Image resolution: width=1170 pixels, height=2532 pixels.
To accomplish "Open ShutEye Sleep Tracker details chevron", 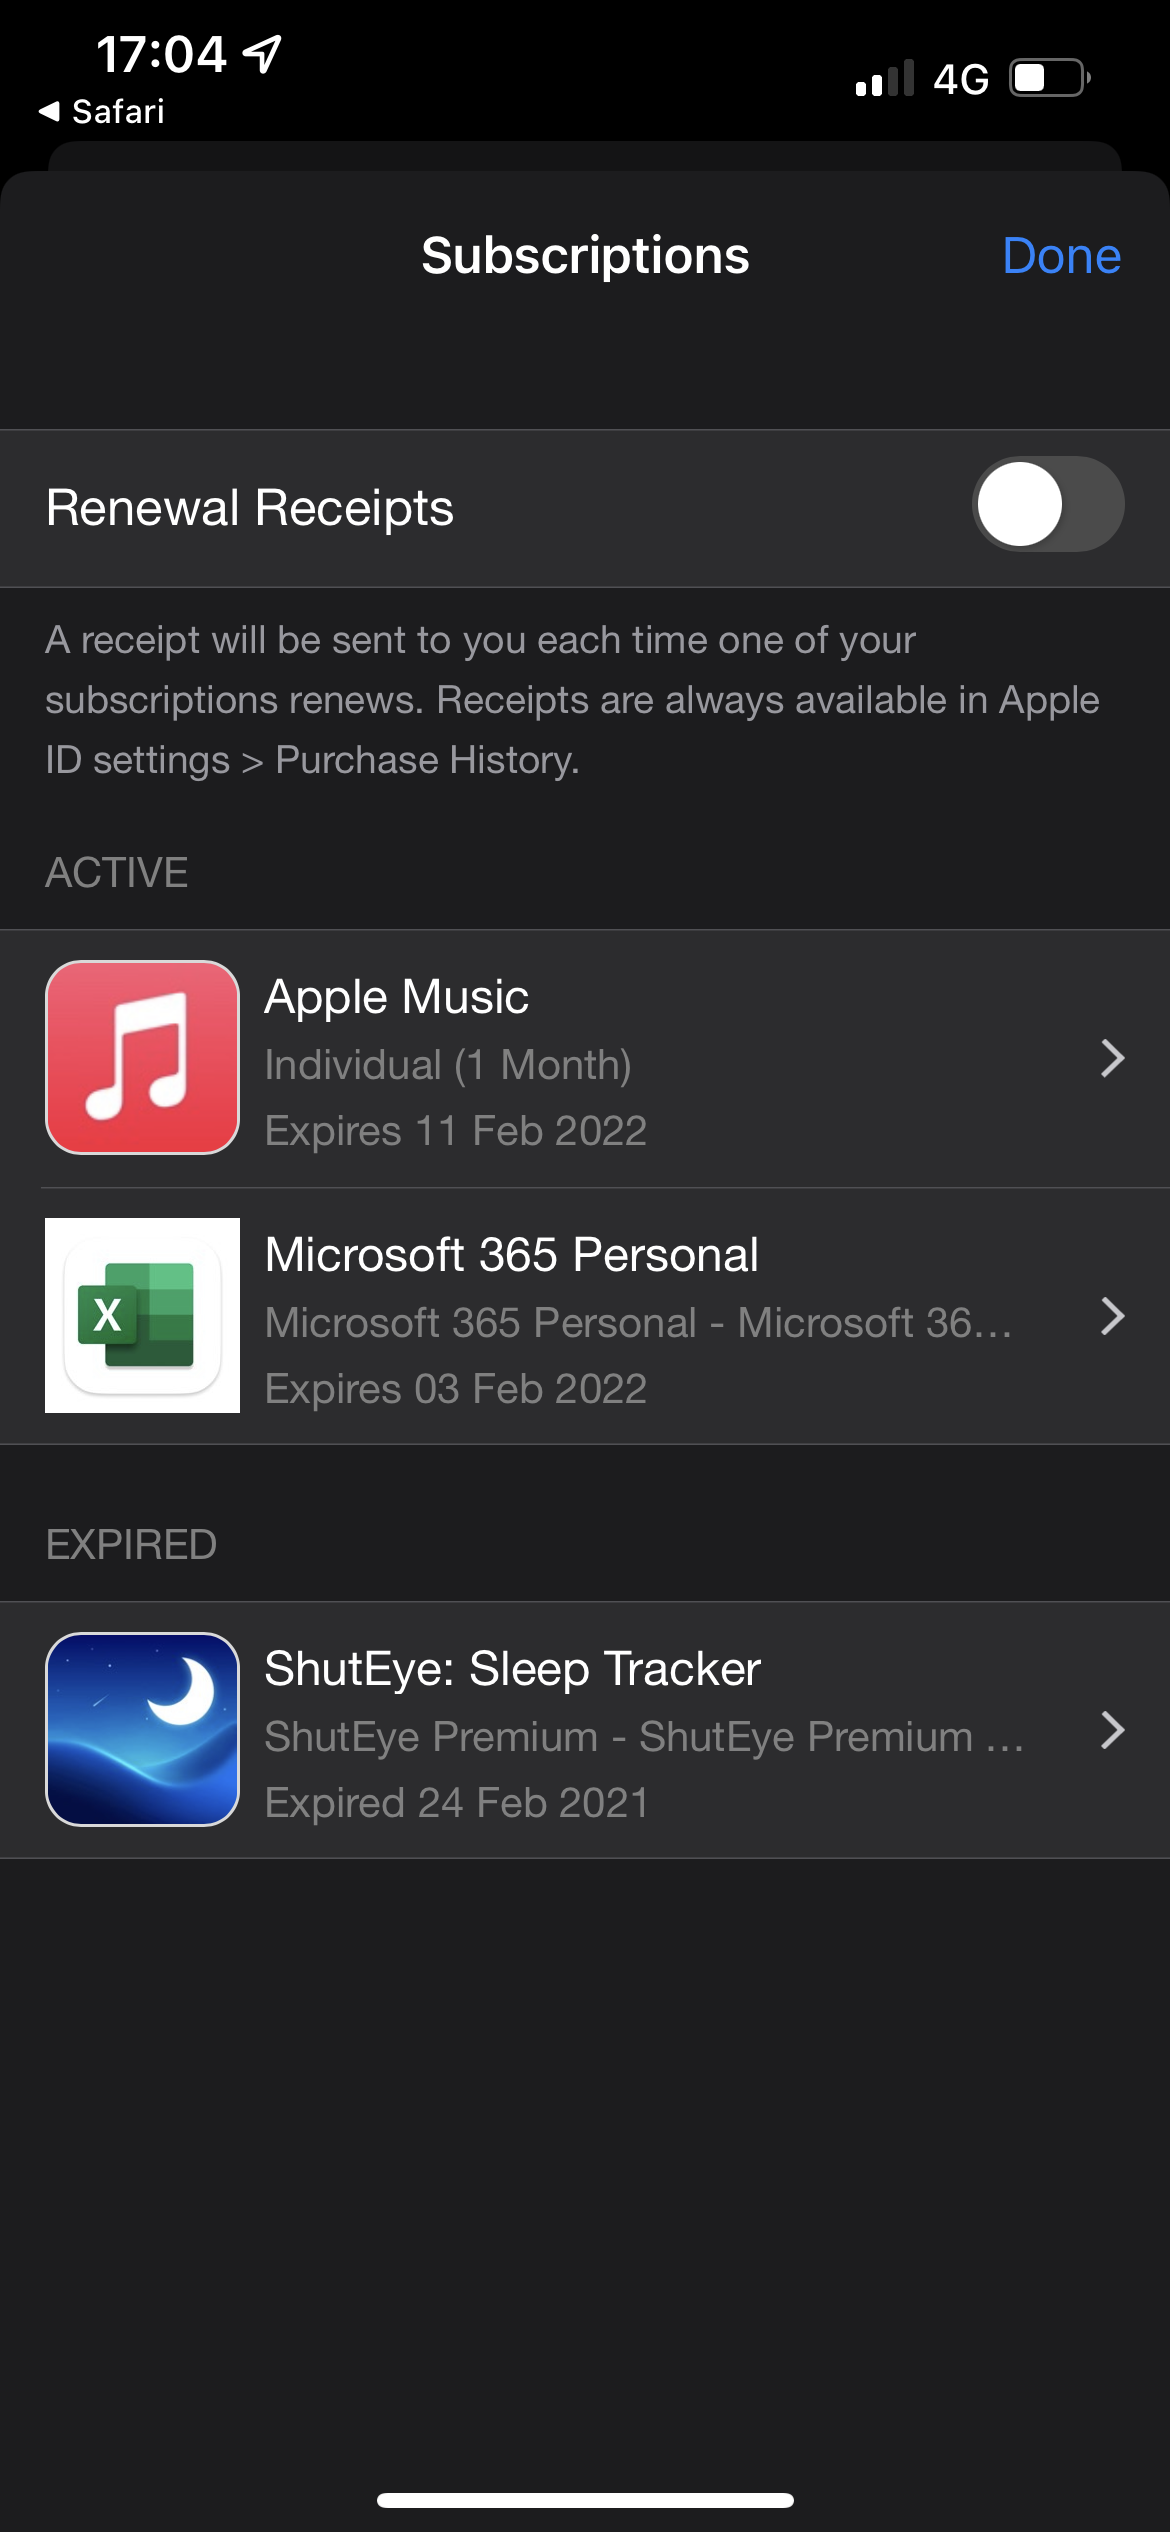I will point(1112,1730).
